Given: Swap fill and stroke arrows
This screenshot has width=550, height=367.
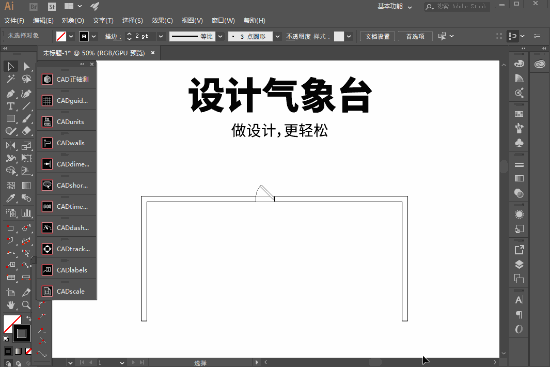Looking at the screenshot, I should coord(28,318).
